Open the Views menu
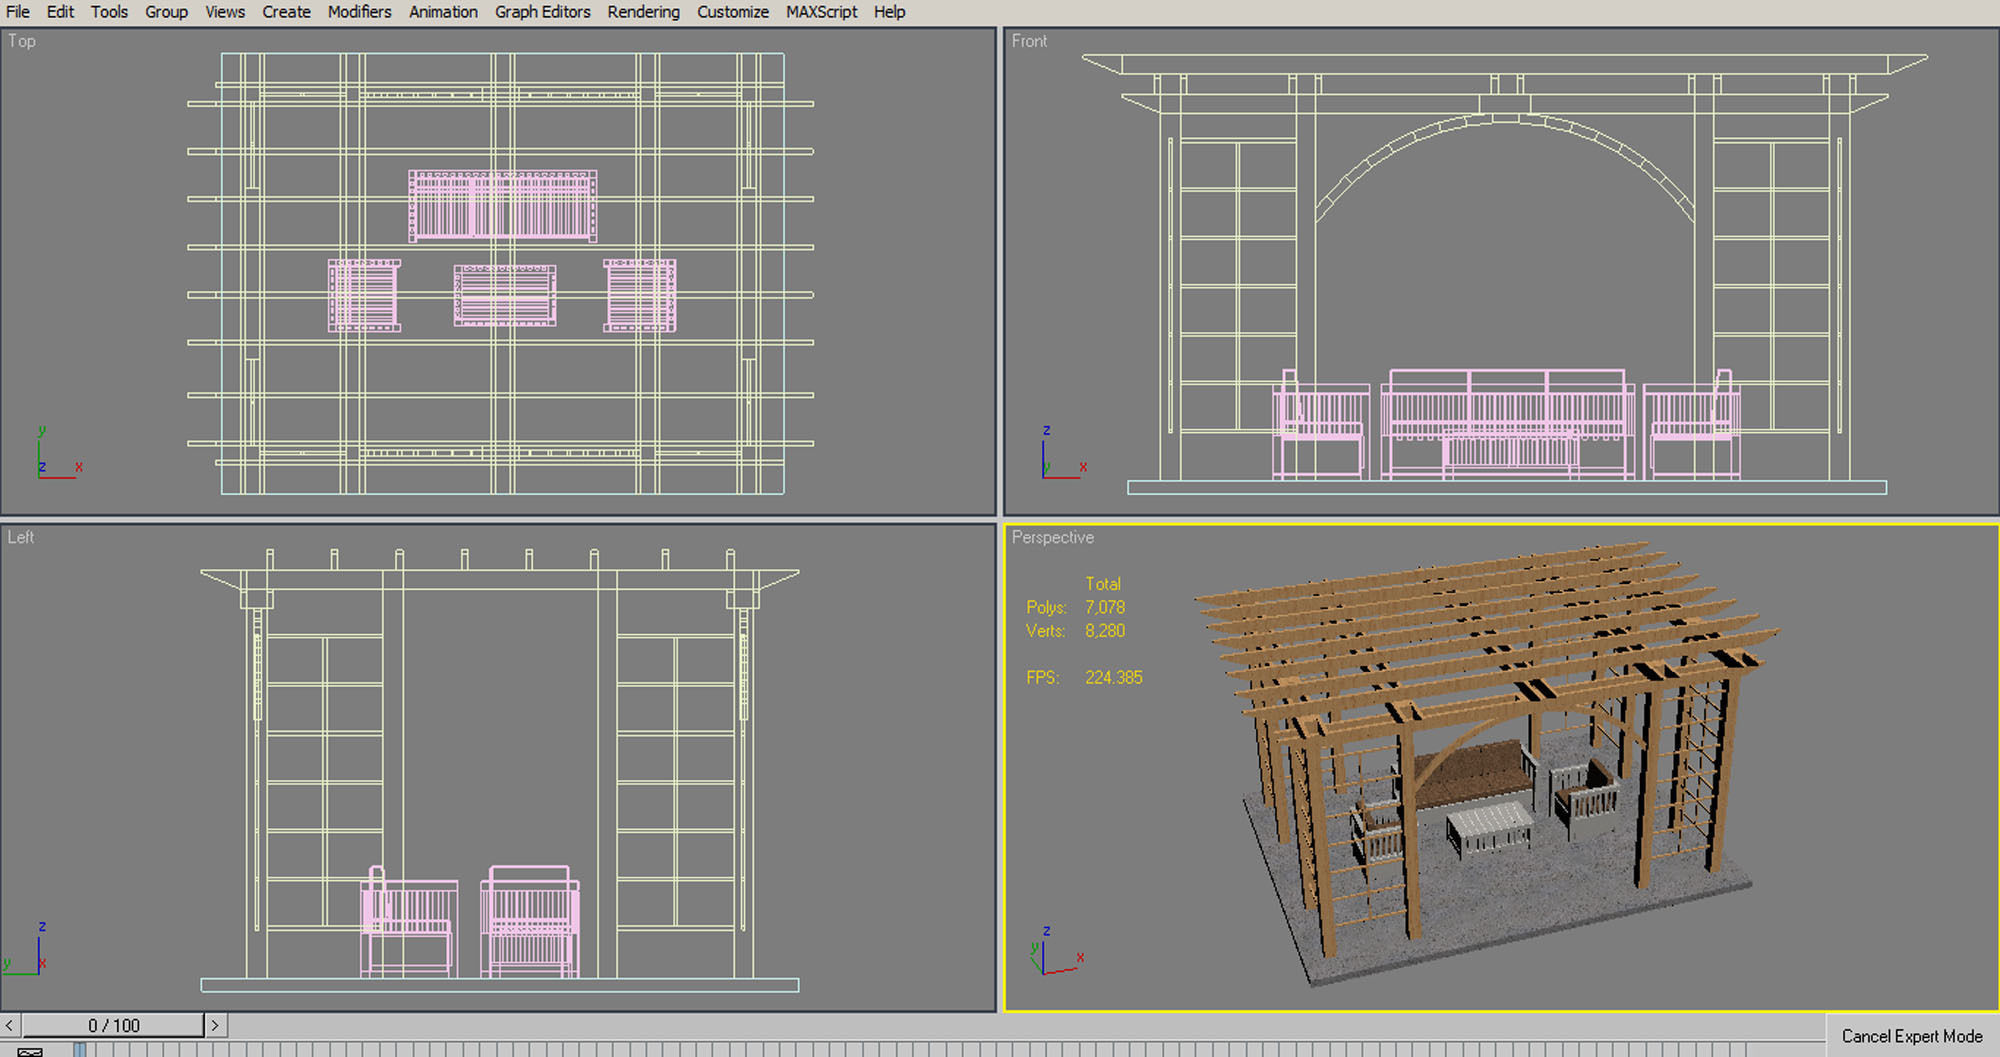 point(225,12)
